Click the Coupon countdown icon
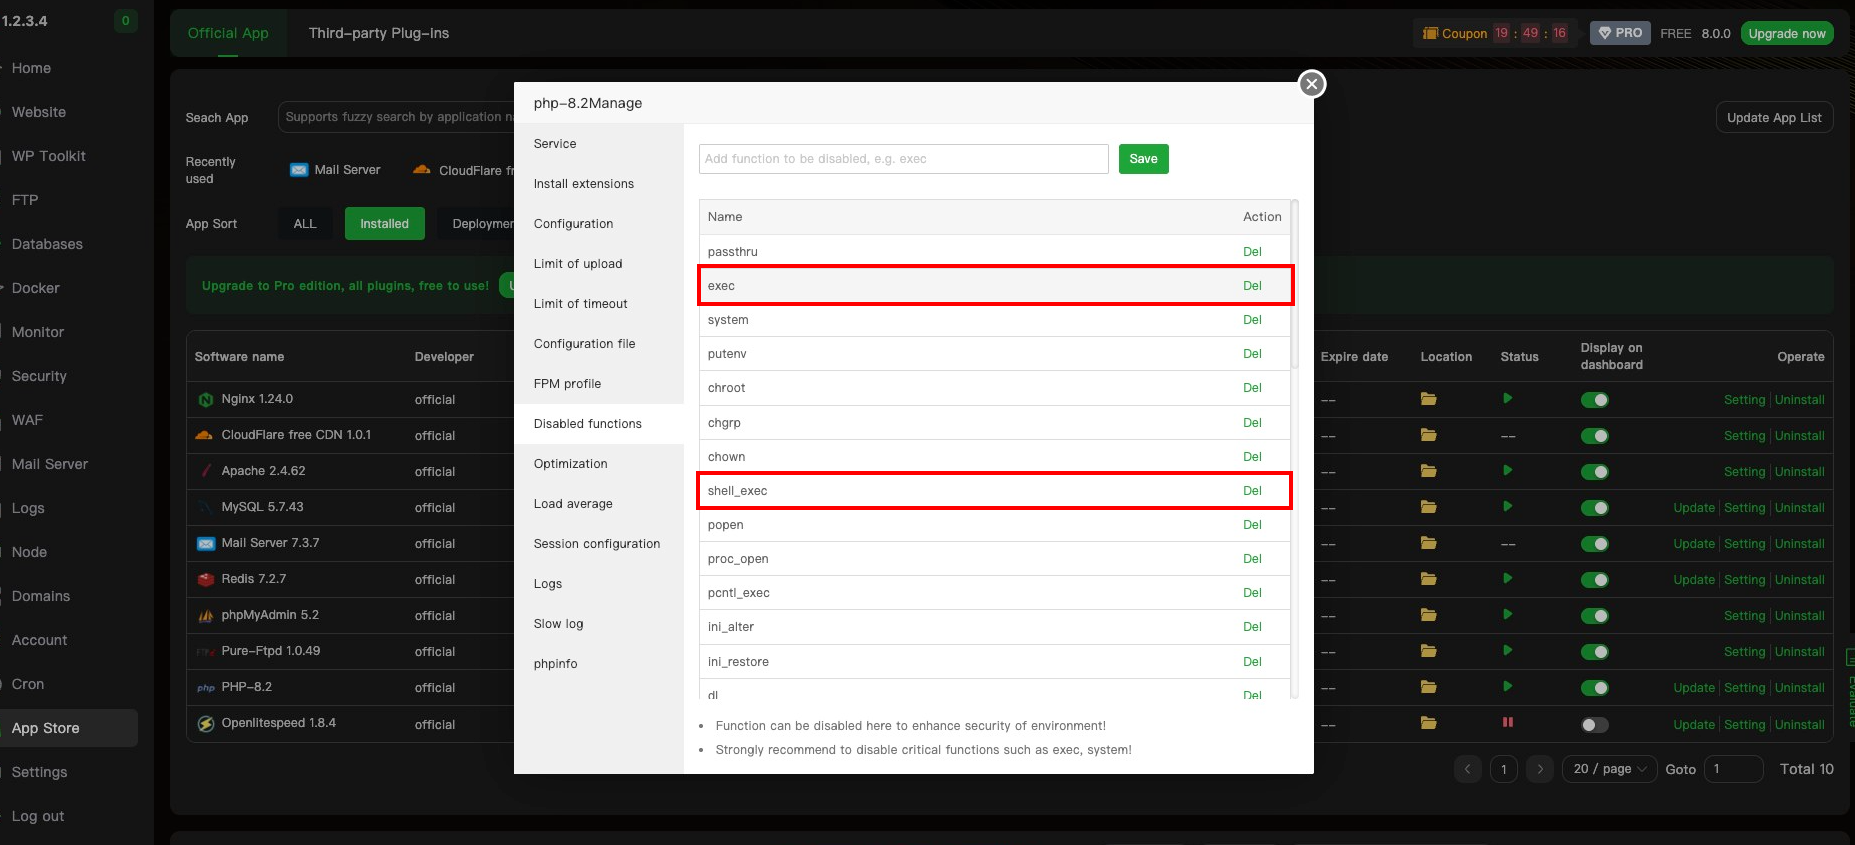 pyautogui.click(x=1430, y=33)
